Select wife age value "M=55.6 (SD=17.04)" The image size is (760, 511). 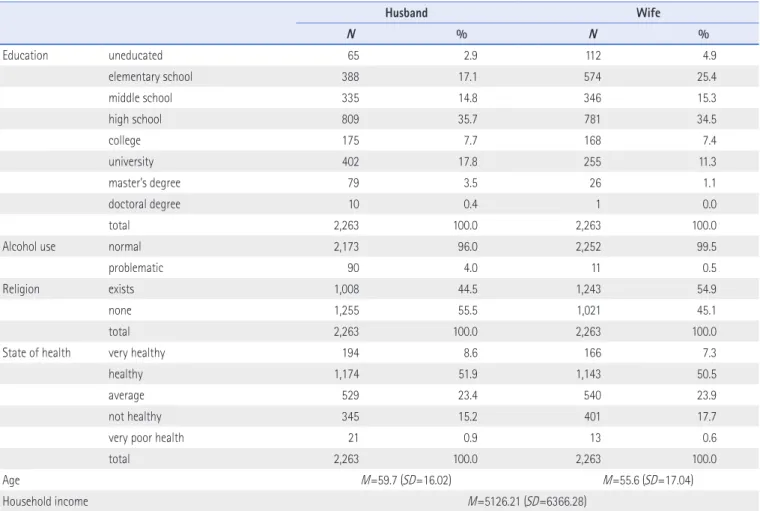(x=648, y=480)
